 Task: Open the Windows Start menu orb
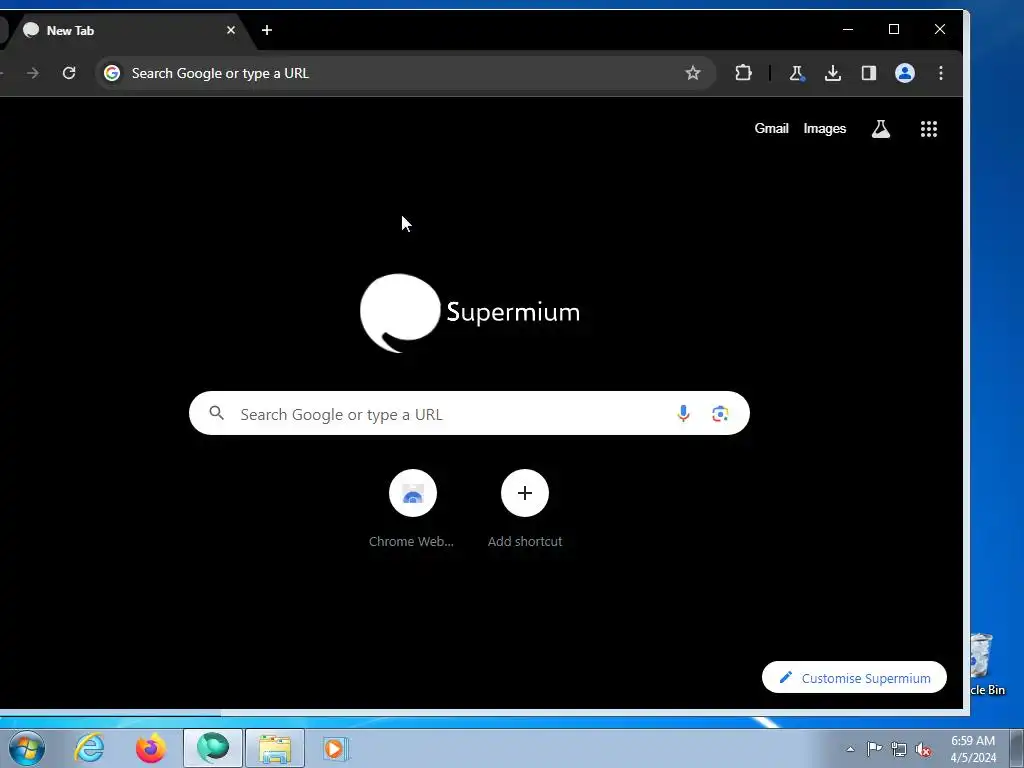coord(27,748)
